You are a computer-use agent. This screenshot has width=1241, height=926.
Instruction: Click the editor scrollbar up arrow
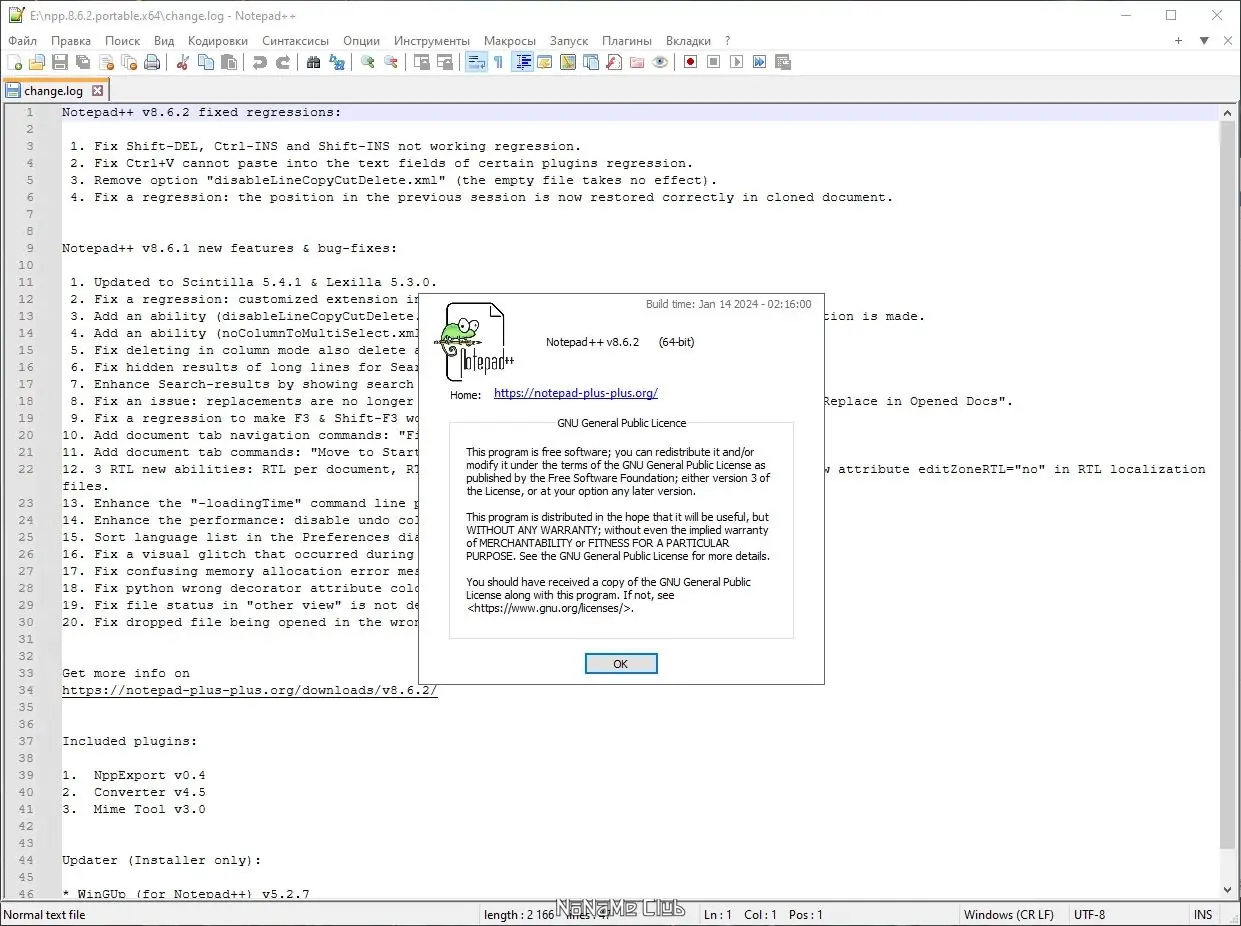(x=1228, y=113)
